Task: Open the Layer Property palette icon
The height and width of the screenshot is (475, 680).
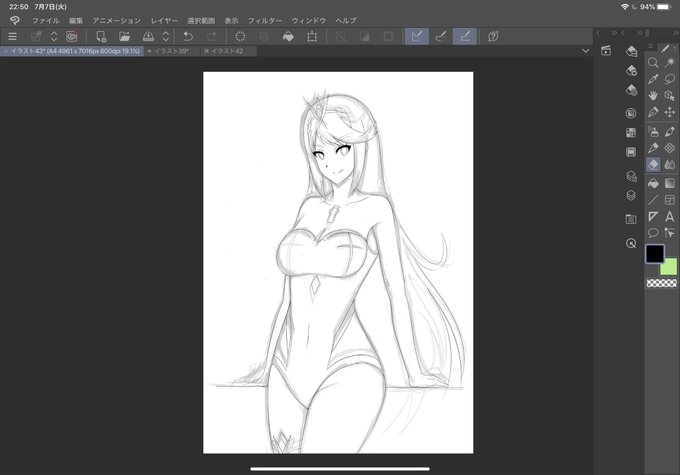Action: click(631, 176)
